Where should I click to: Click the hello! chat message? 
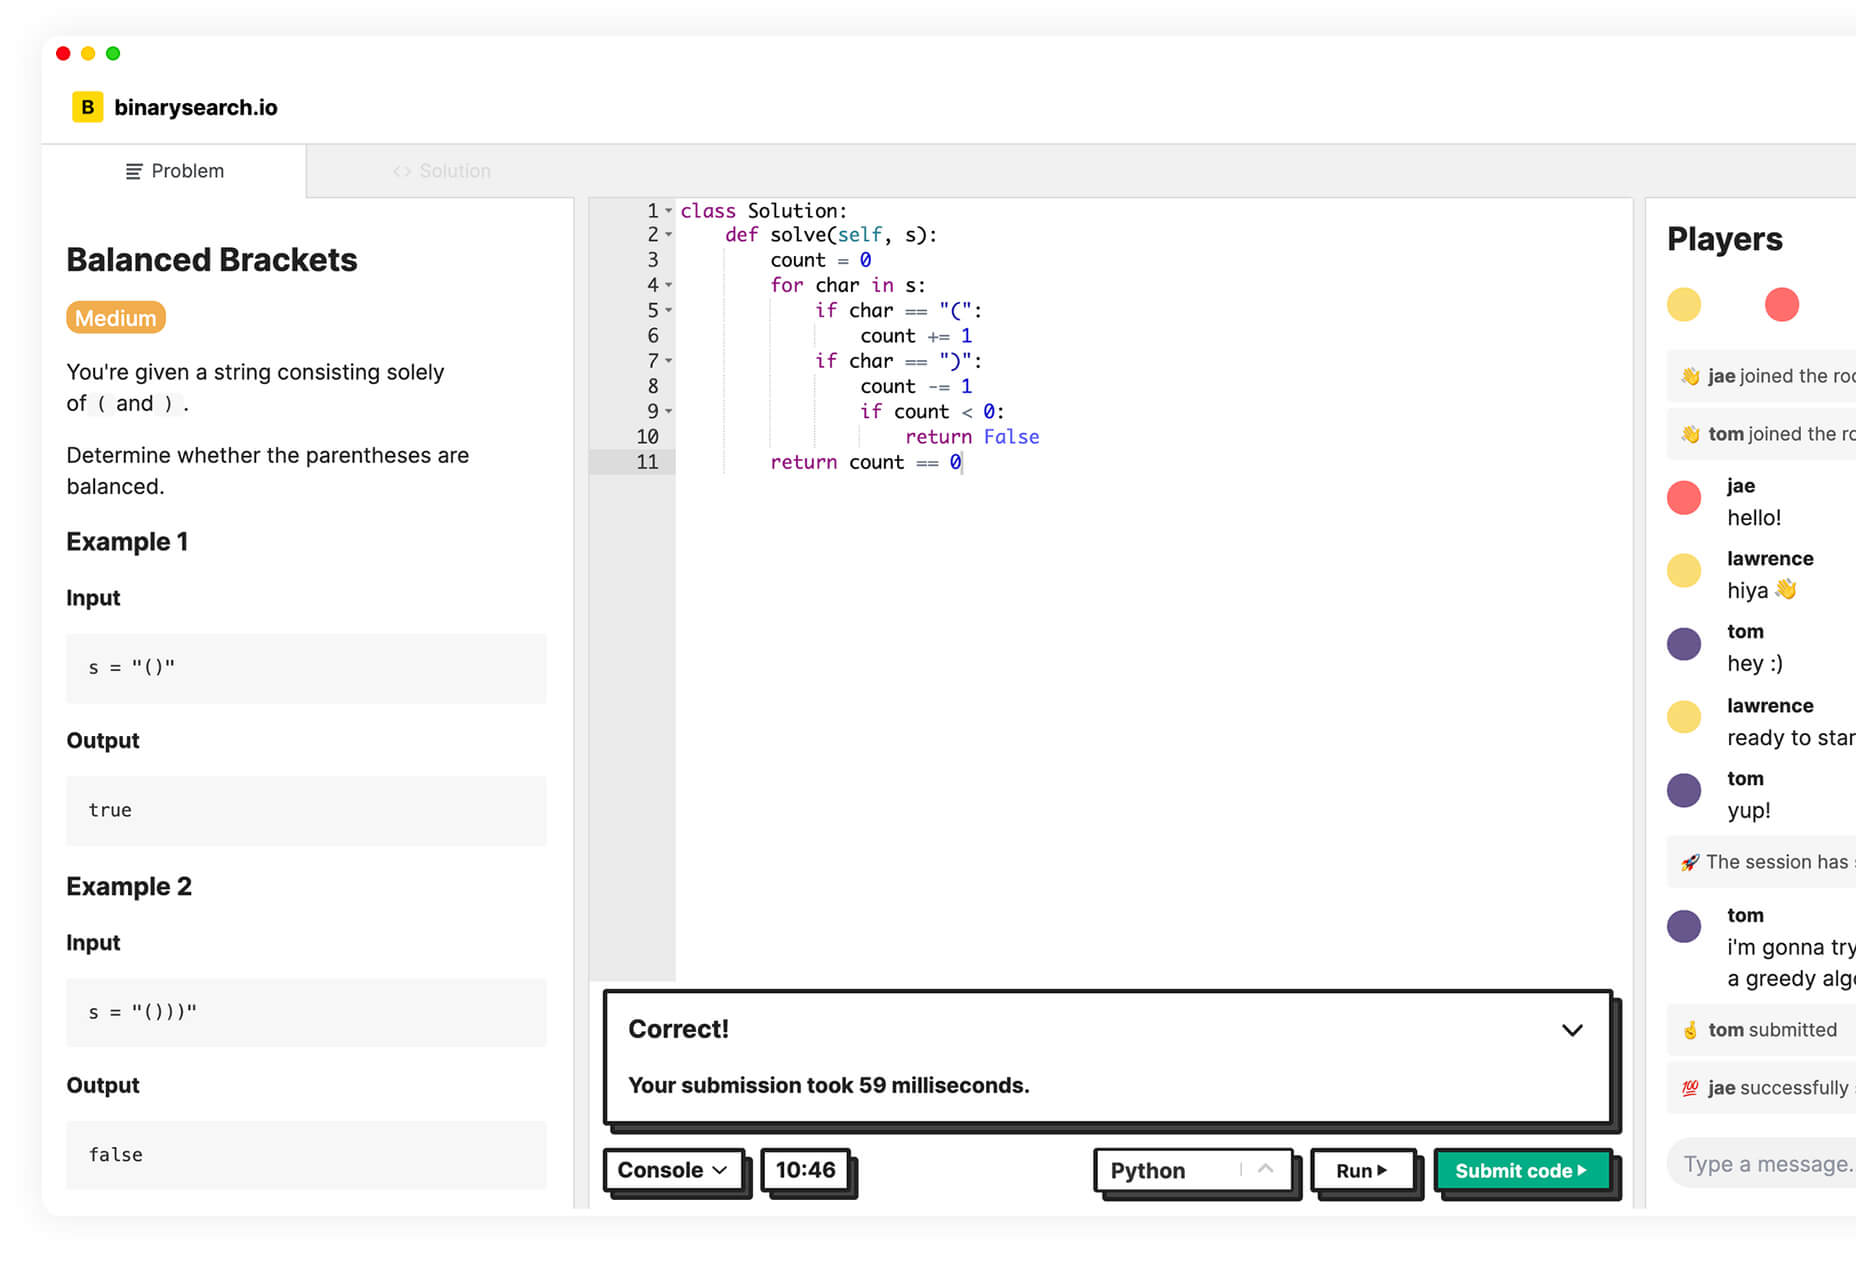(x=1754, y=518)
